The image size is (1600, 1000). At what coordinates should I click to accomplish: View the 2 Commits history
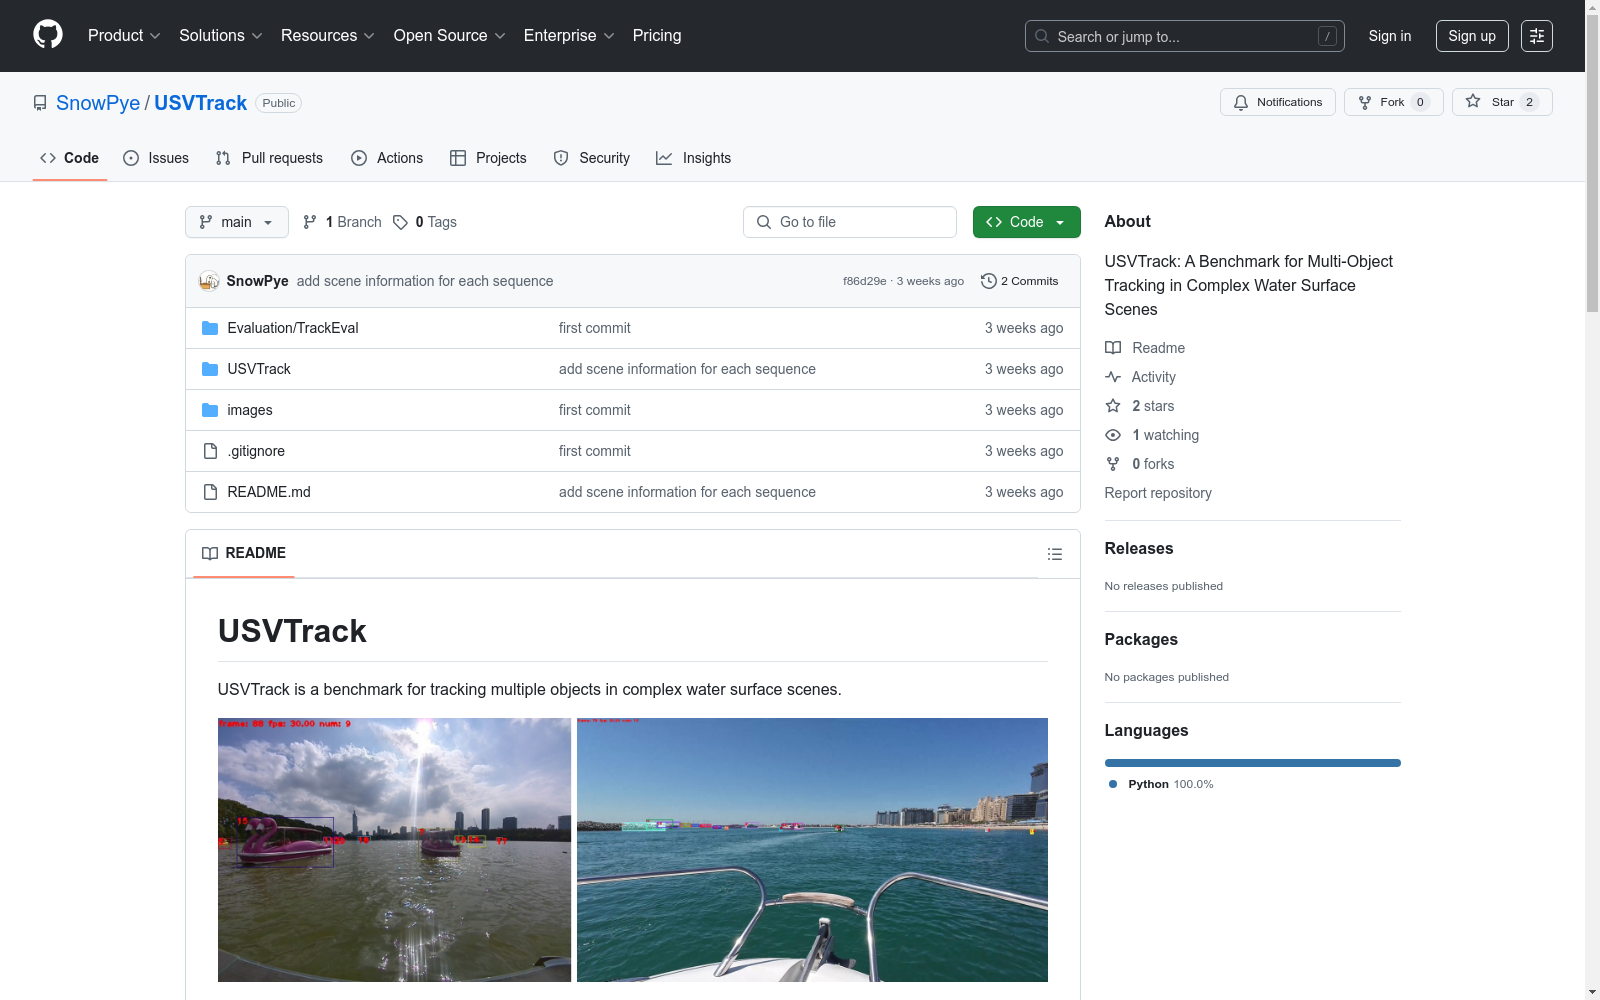(1020, 281)
